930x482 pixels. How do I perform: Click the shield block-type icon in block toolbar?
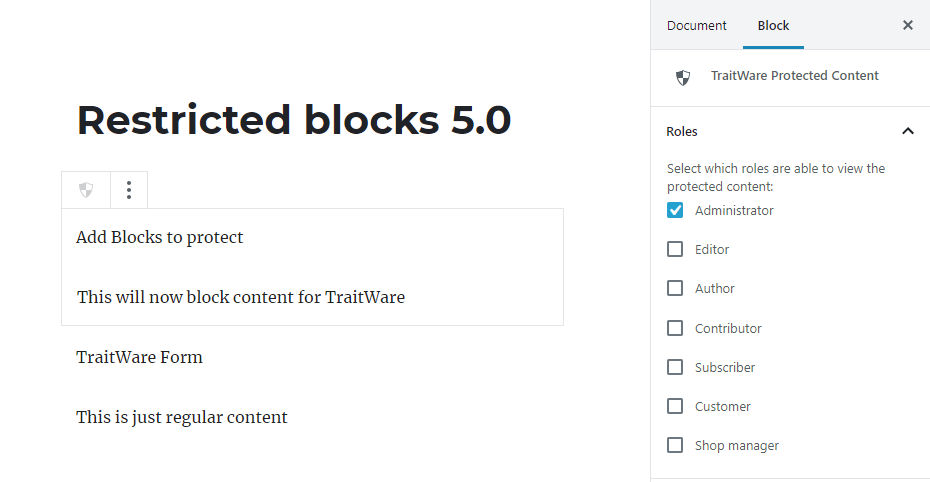coord(86,190)
